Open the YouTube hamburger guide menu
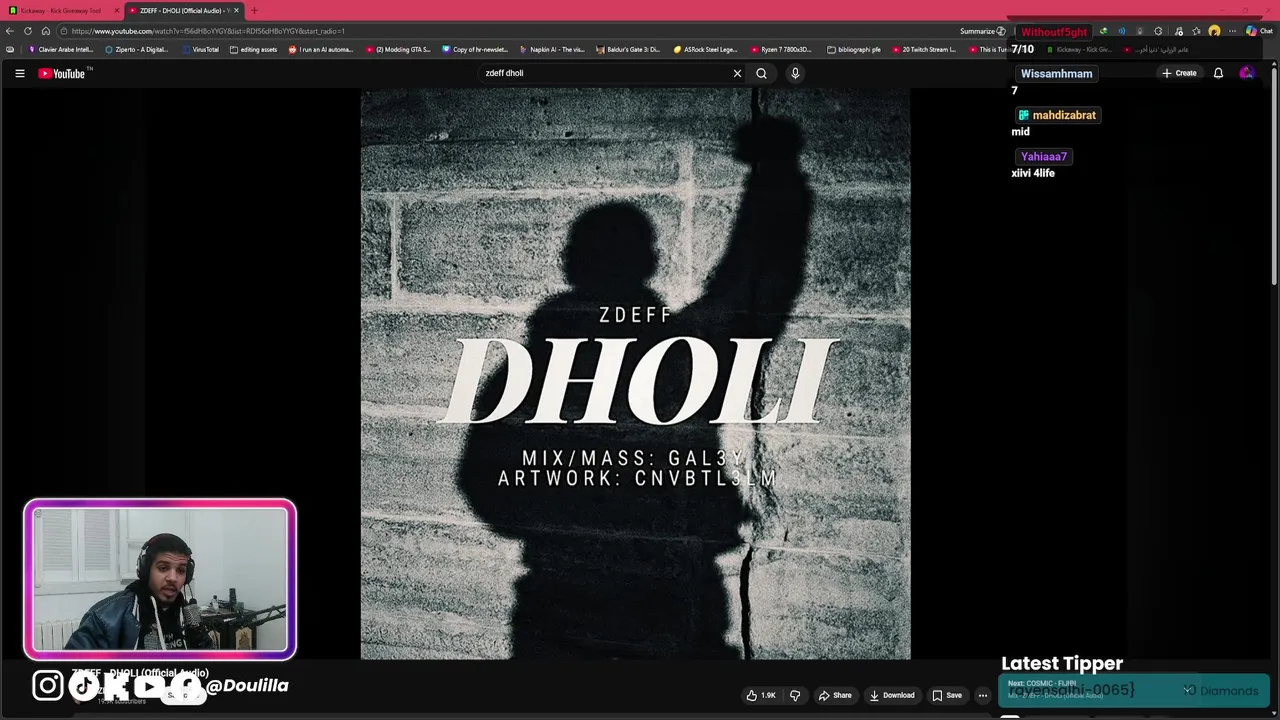Image resolution: width=1280 pixels, height=720 pixels. click(x=19, y=73)
